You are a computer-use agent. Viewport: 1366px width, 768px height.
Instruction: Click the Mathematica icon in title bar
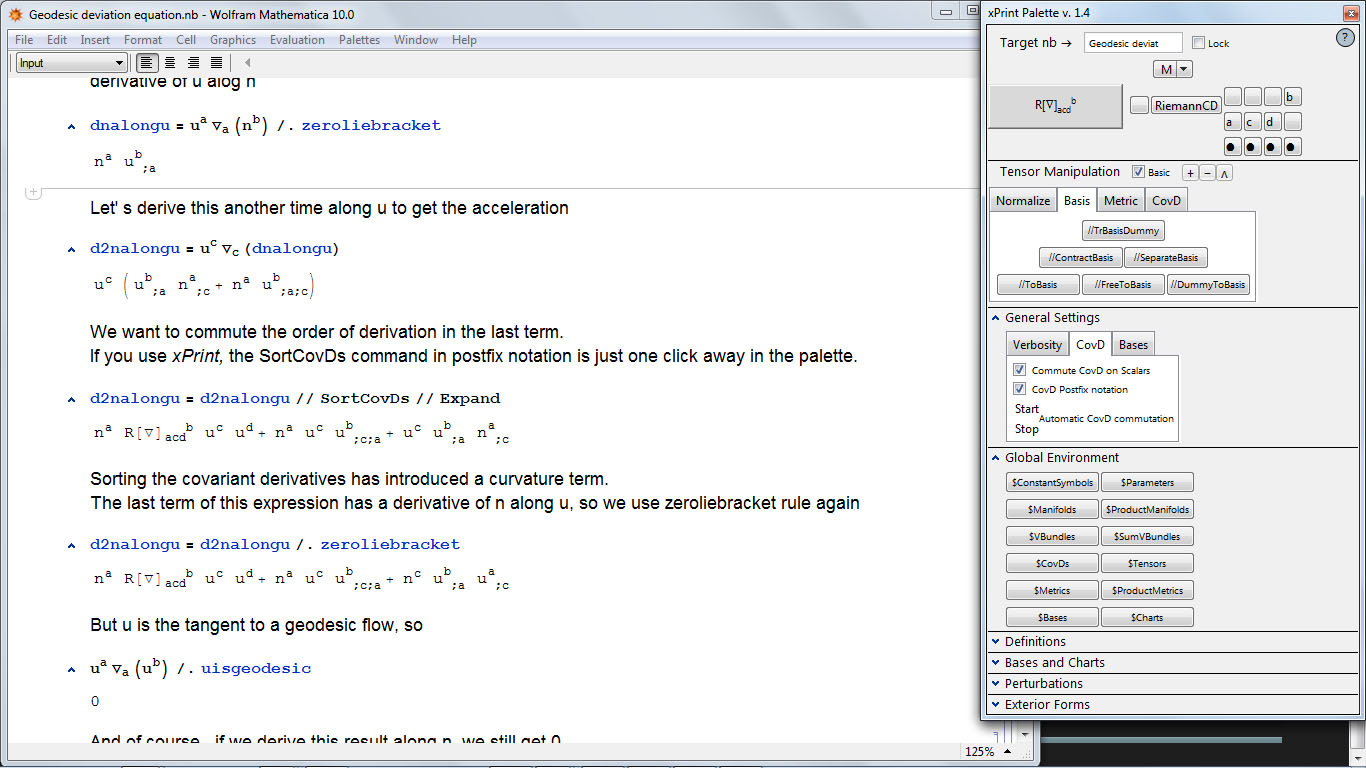tap(15, 15)
